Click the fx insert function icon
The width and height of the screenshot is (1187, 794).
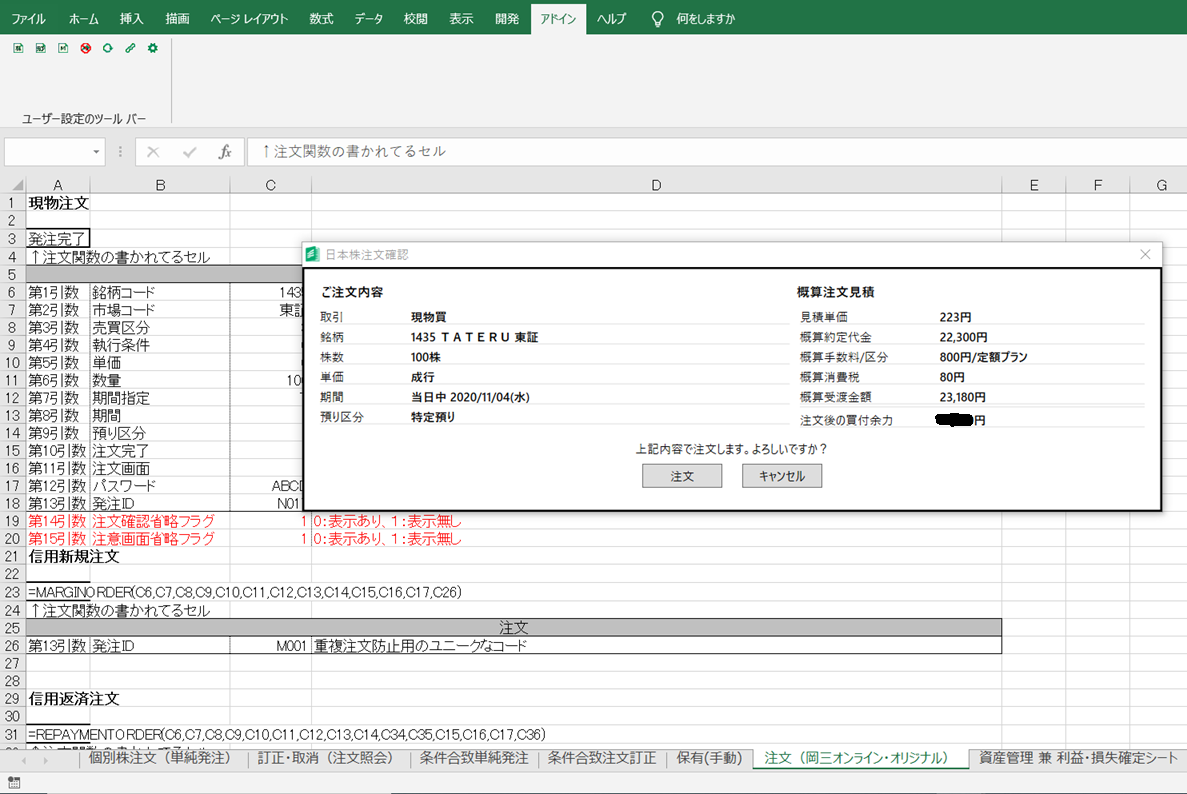click(x=225, y=152)
